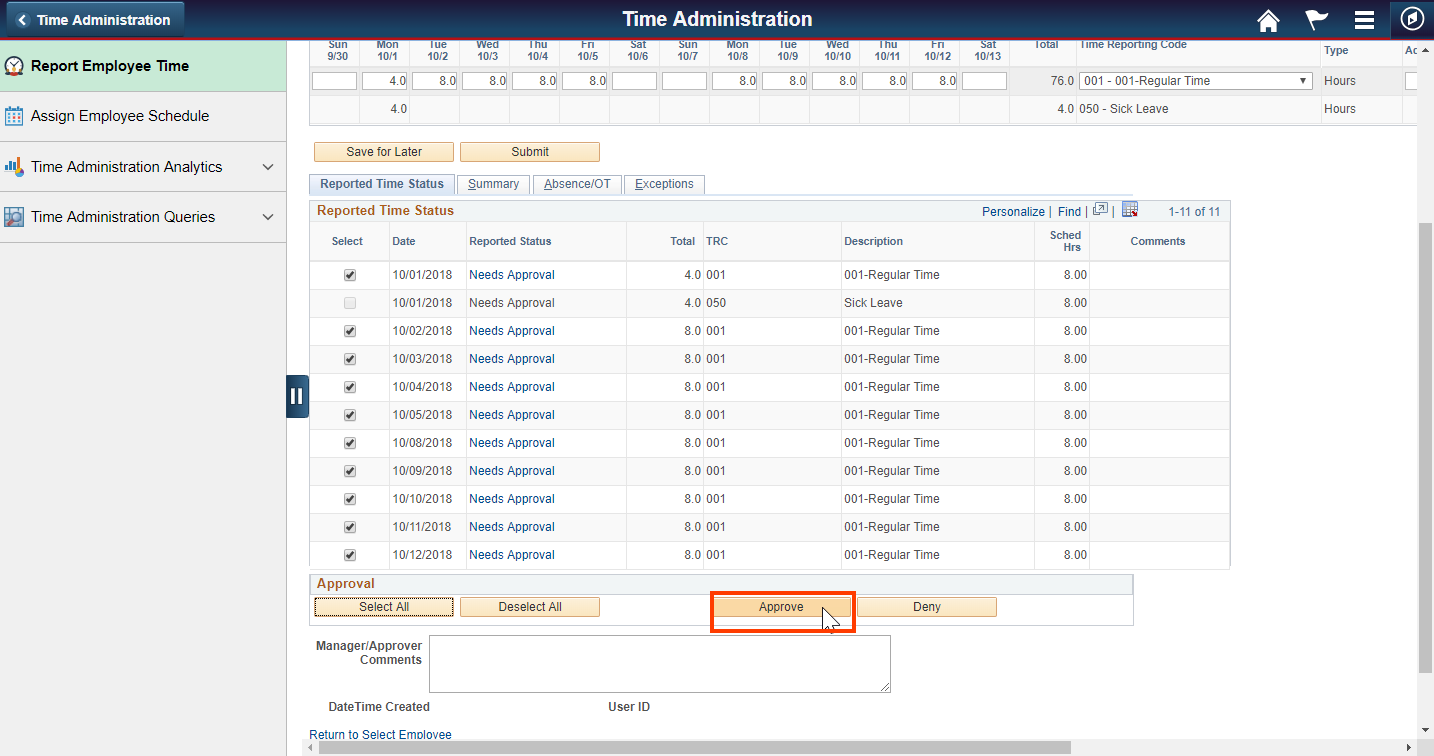Open the Actions List hamburger menu icon
The width and height of the screenshot is (1434, 756).
(1363, 19)
